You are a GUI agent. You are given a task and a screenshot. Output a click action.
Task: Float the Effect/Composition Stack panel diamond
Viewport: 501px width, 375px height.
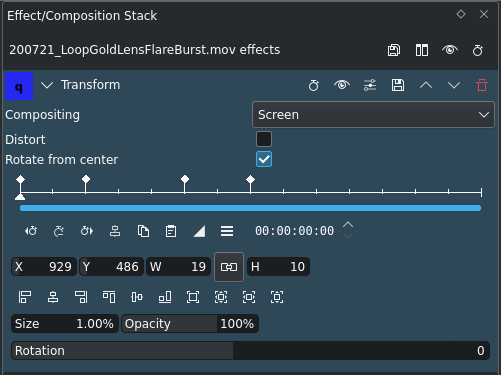click(x=461, y=14)
